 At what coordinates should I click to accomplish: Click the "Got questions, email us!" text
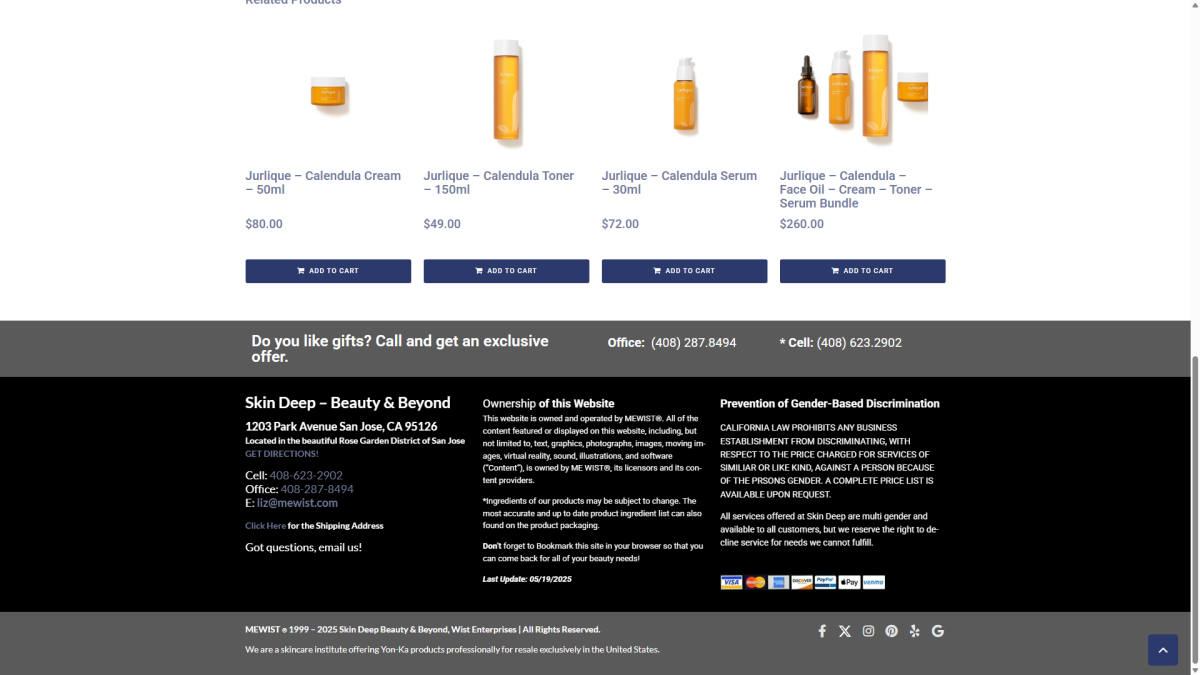[x=304, y=548]
